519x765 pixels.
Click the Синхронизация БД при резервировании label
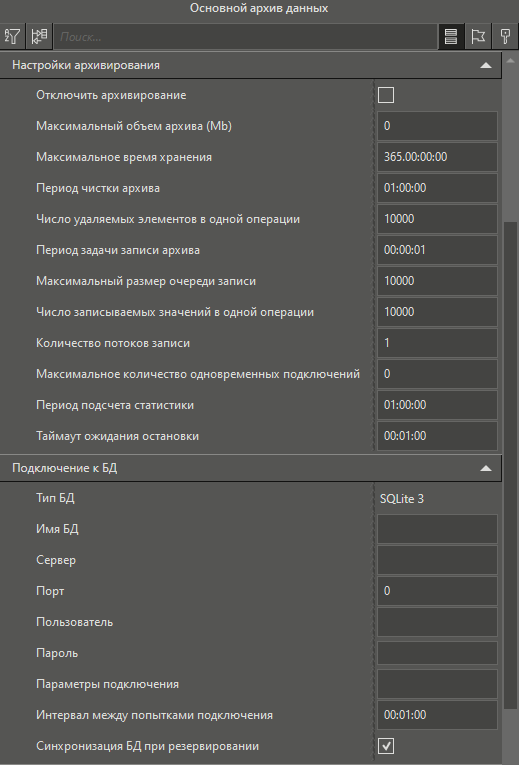pos(147,746)
